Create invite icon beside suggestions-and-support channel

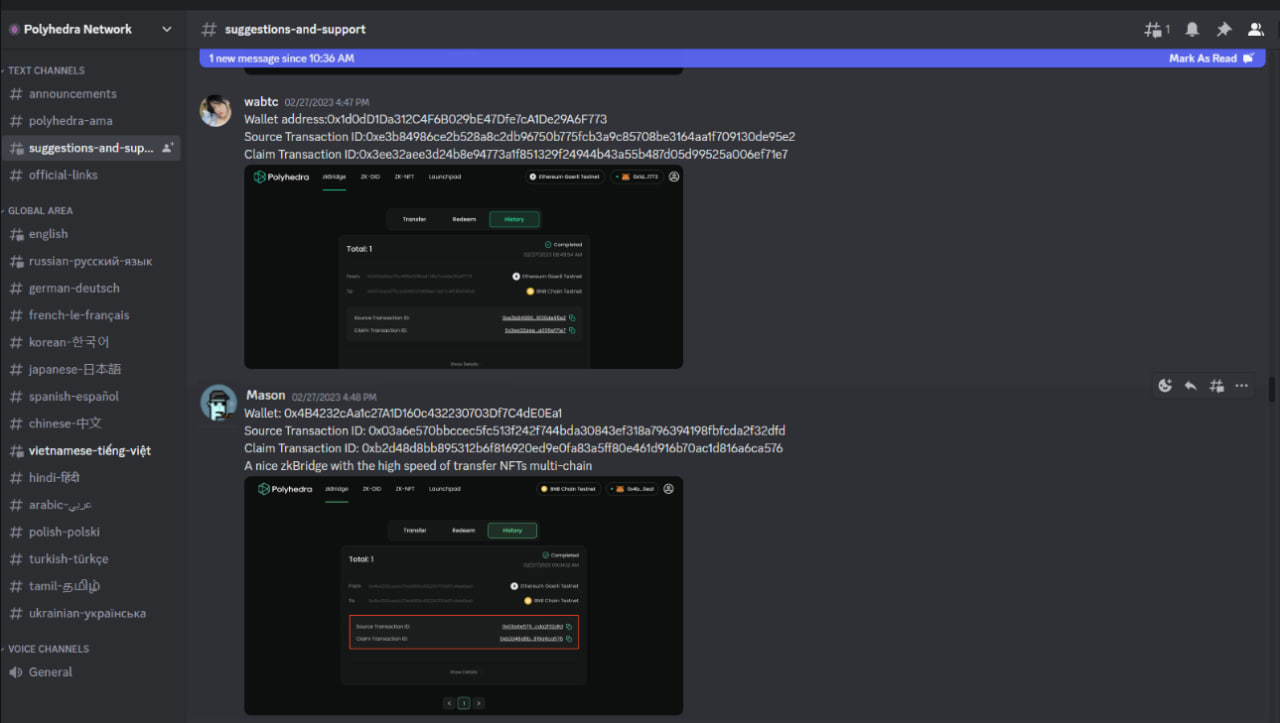pos(167,148)
